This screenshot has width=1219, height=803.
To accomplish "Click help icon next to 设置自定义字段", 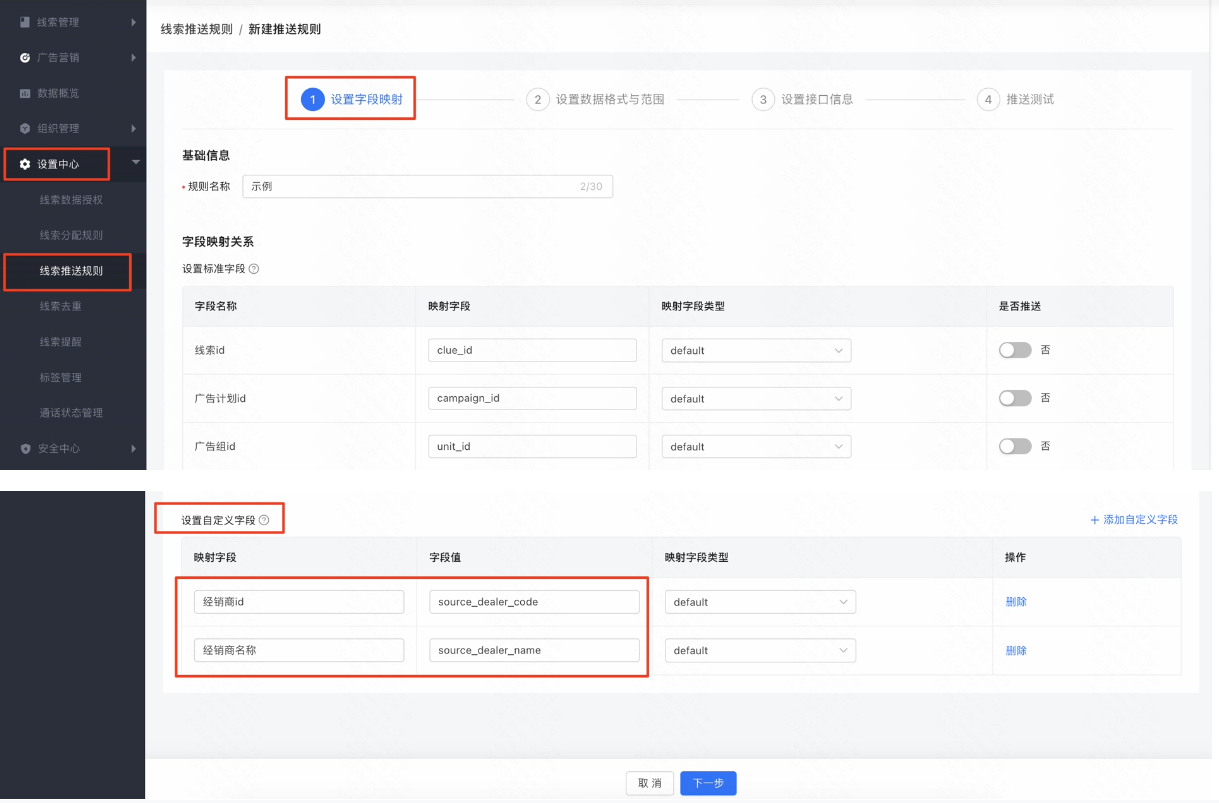I will [264, 520].
